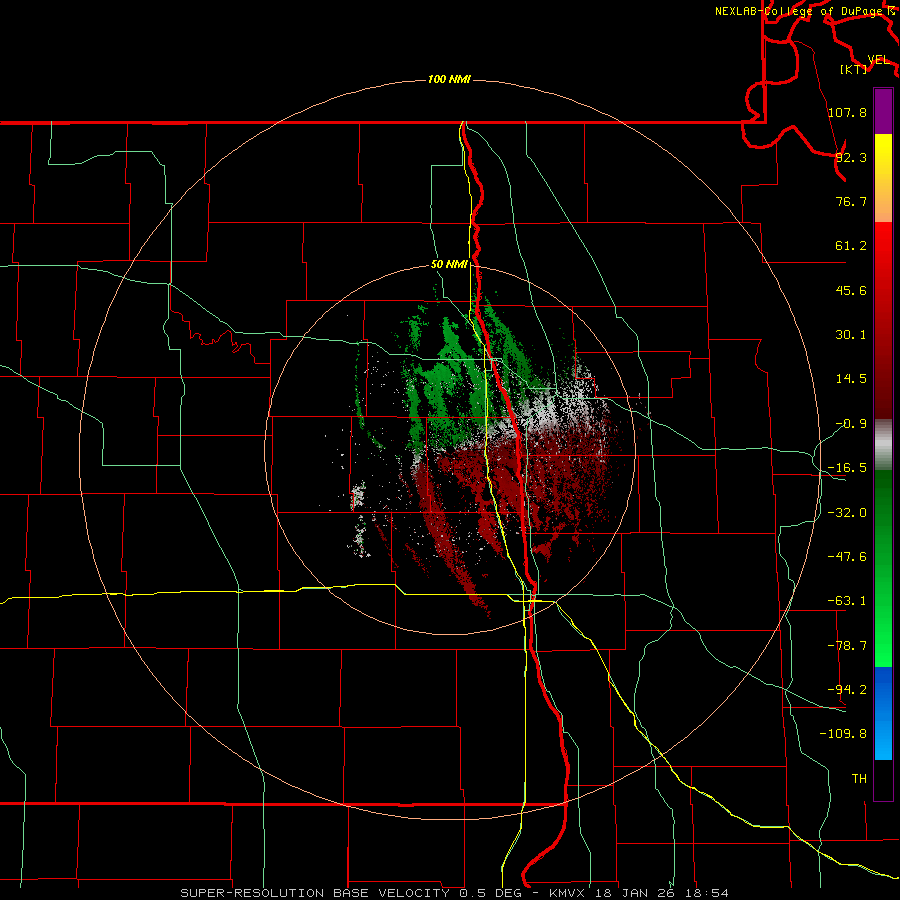This screenshot has width=900, height=900.
Task: Click the 30.1 legend value
Action: point(851,335)
